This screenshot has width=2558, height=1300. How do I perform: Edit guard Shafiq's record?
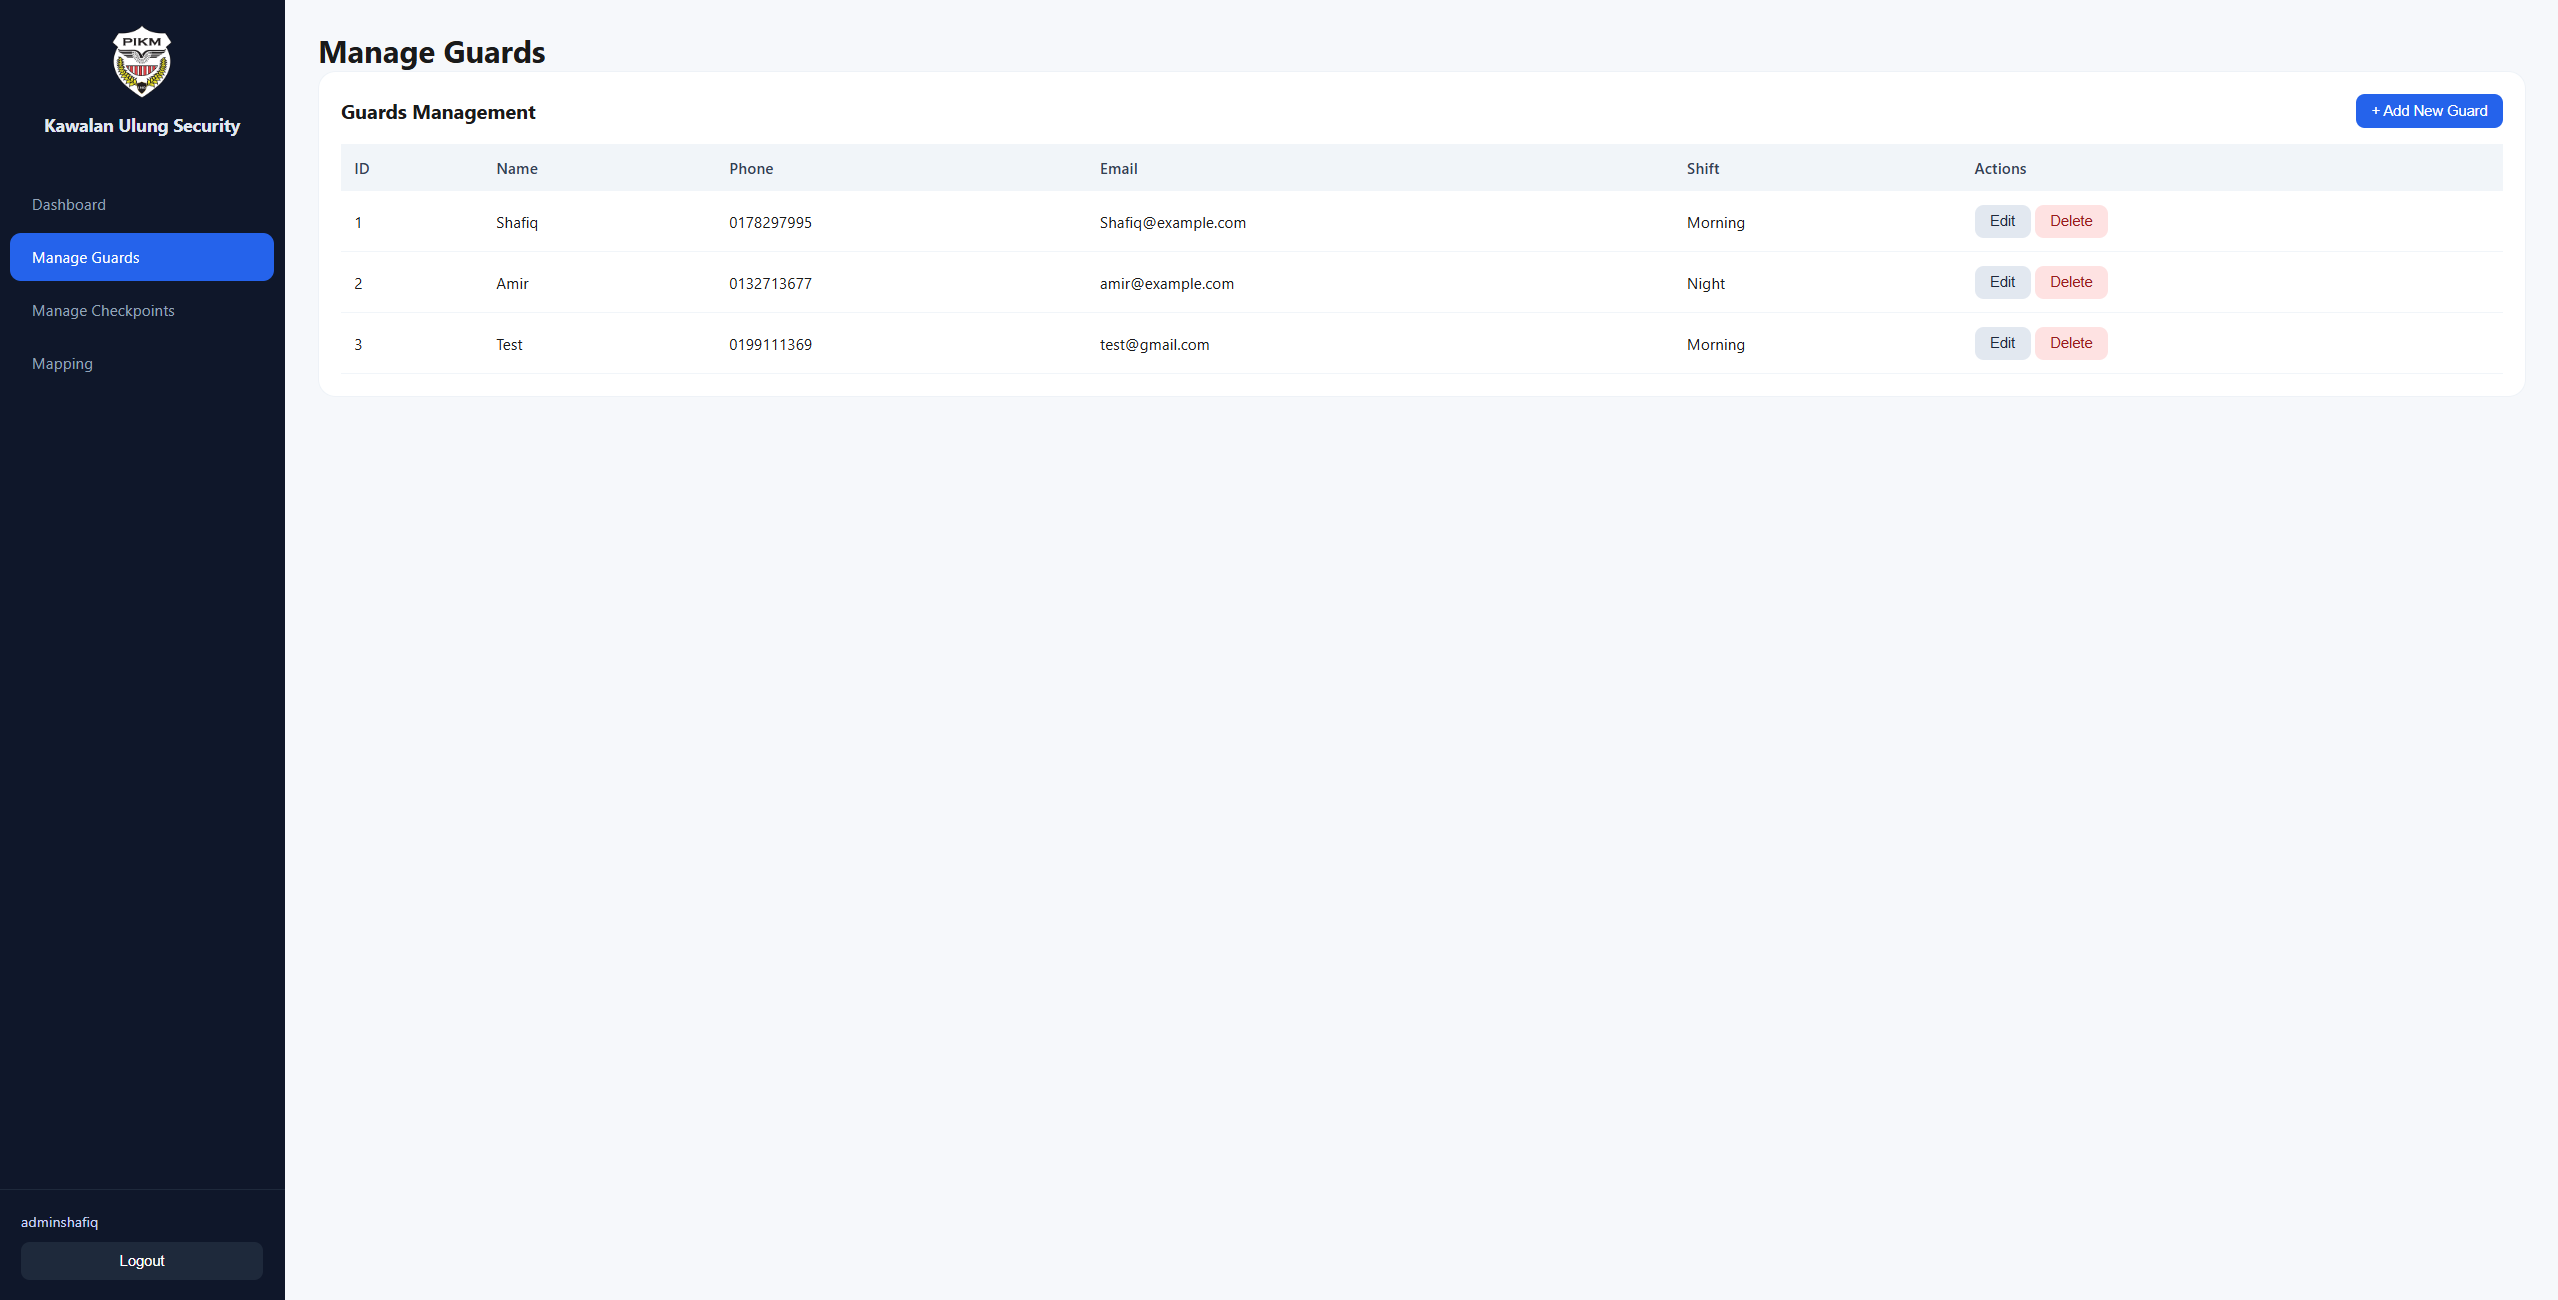(2001, 221)
